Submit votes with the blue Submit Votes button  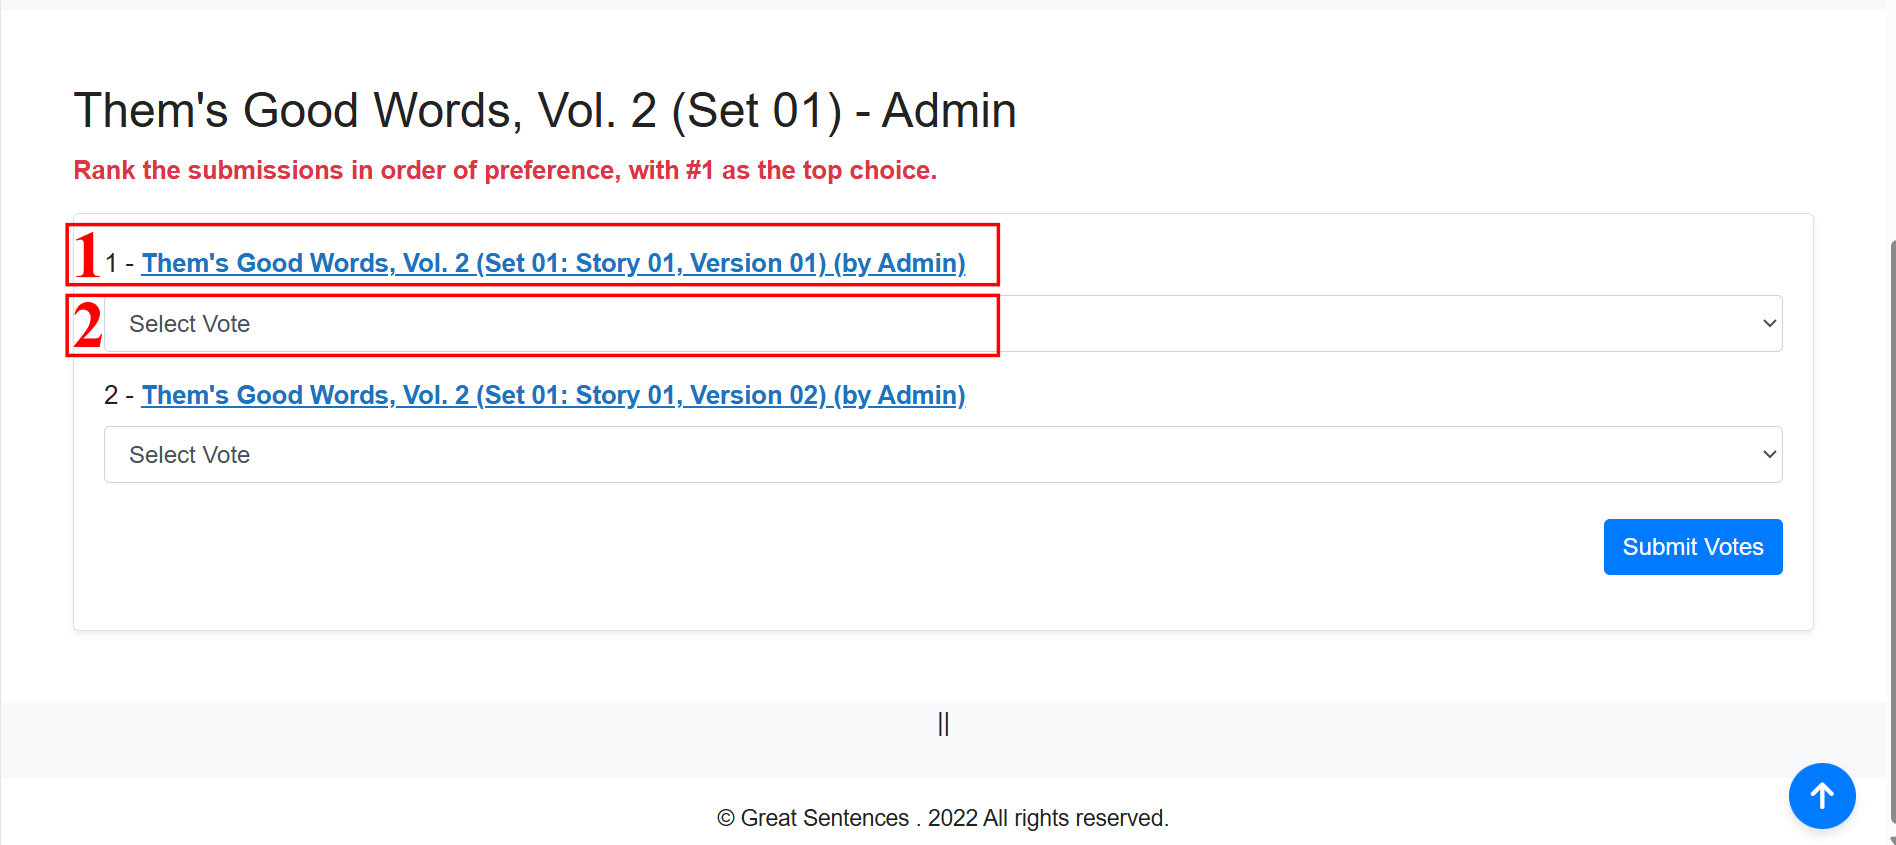[1693, 547]
